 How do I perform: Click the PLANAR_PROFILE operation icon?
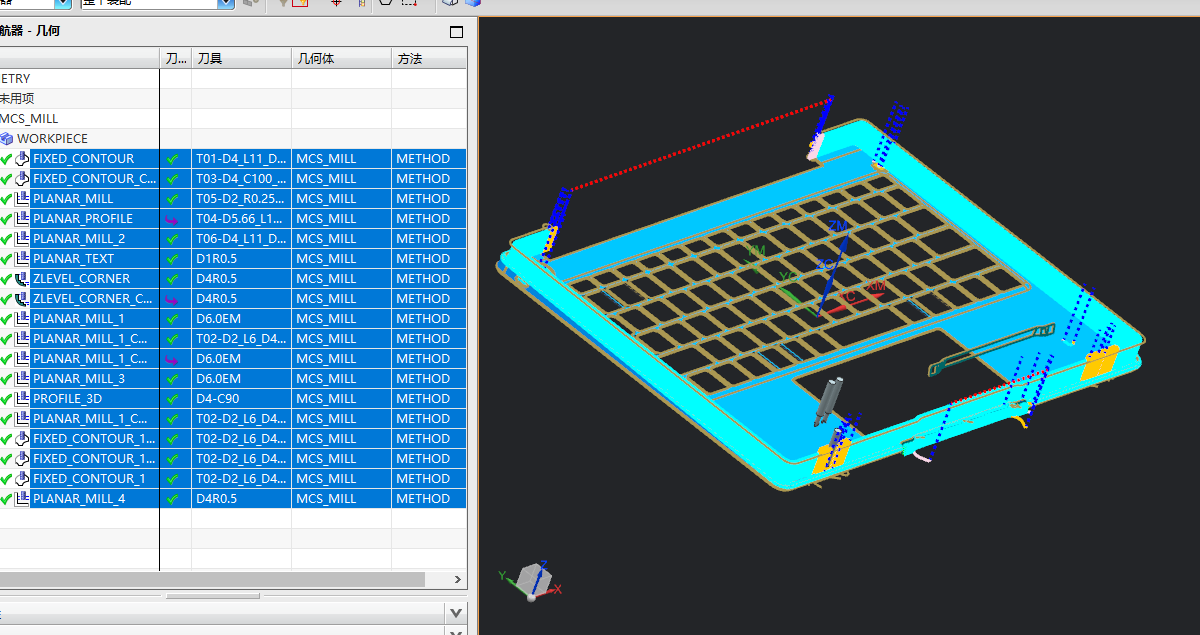pyautogui.click(x=21, y=219)
